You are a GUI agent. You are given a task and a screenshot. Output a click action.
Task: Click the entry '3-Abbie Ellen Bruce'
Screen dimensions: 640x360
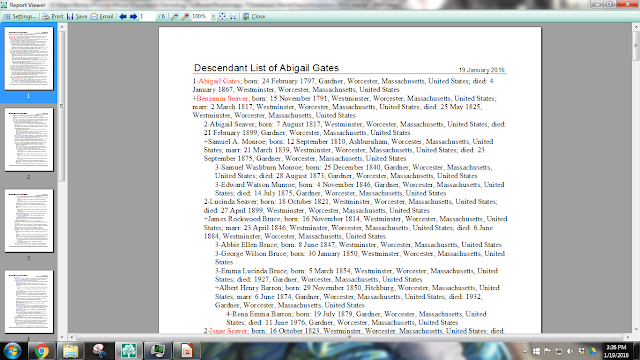pos(247,244)
